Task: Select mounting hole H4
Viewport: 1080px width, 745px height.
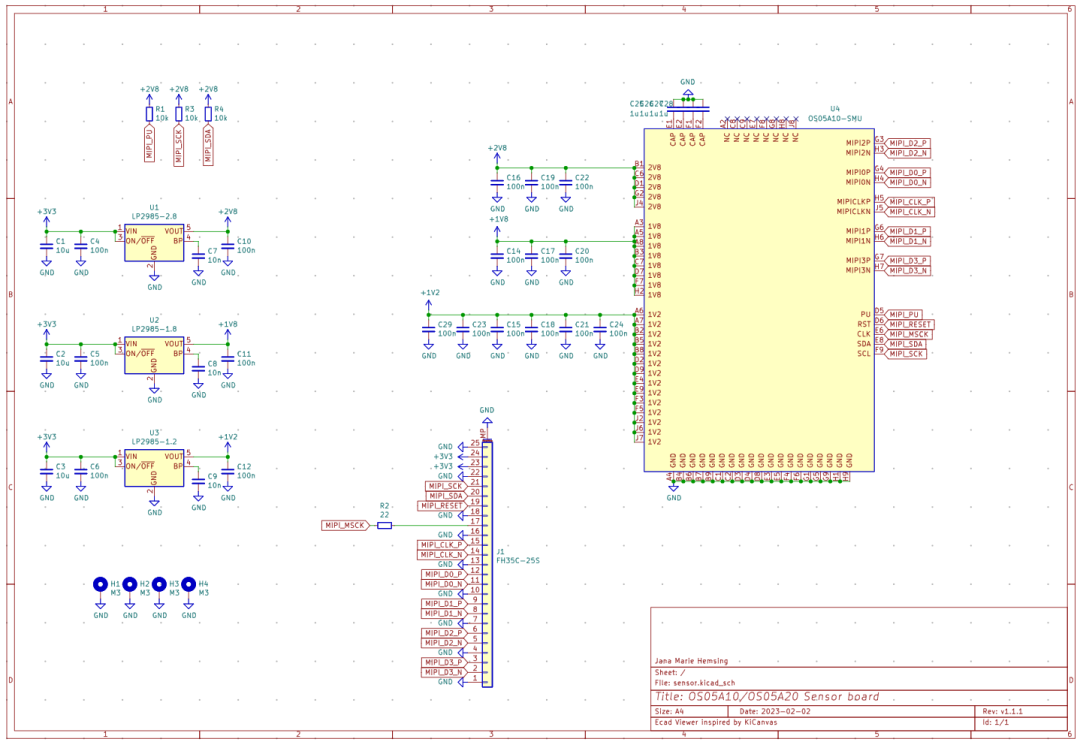Action: tap(189, 584)
